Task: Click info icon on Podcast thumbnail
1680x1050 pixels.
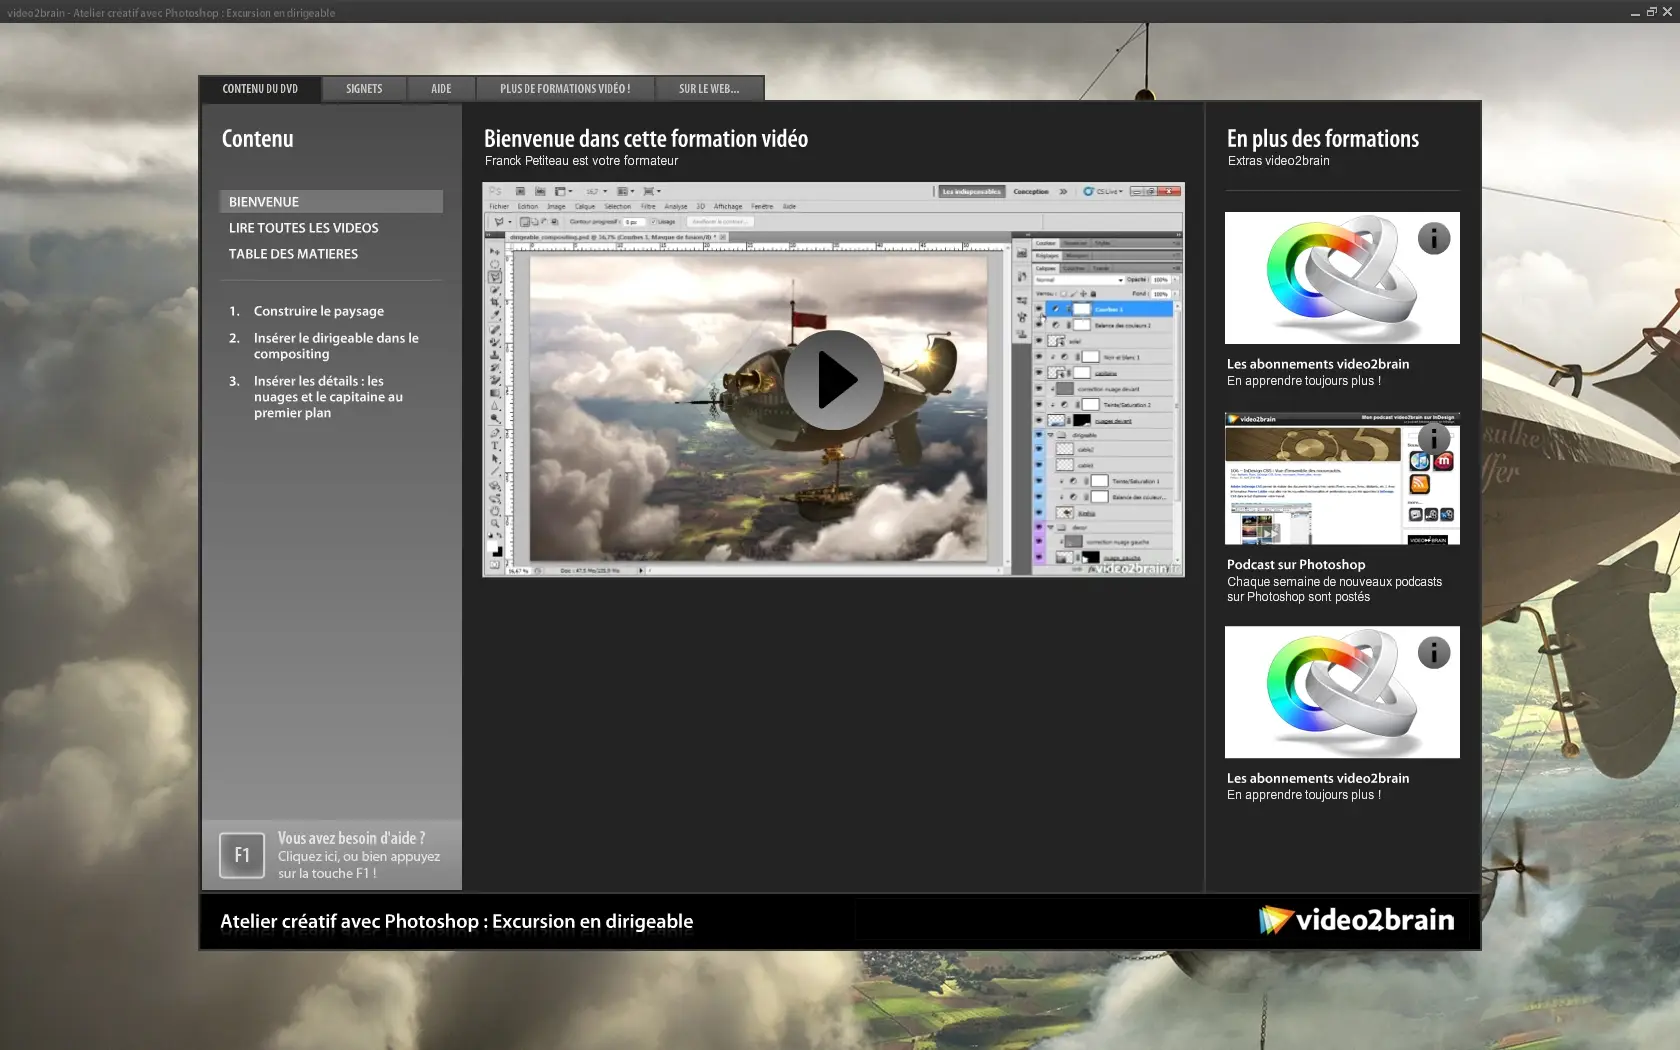Action: (x=1433, y=438)
